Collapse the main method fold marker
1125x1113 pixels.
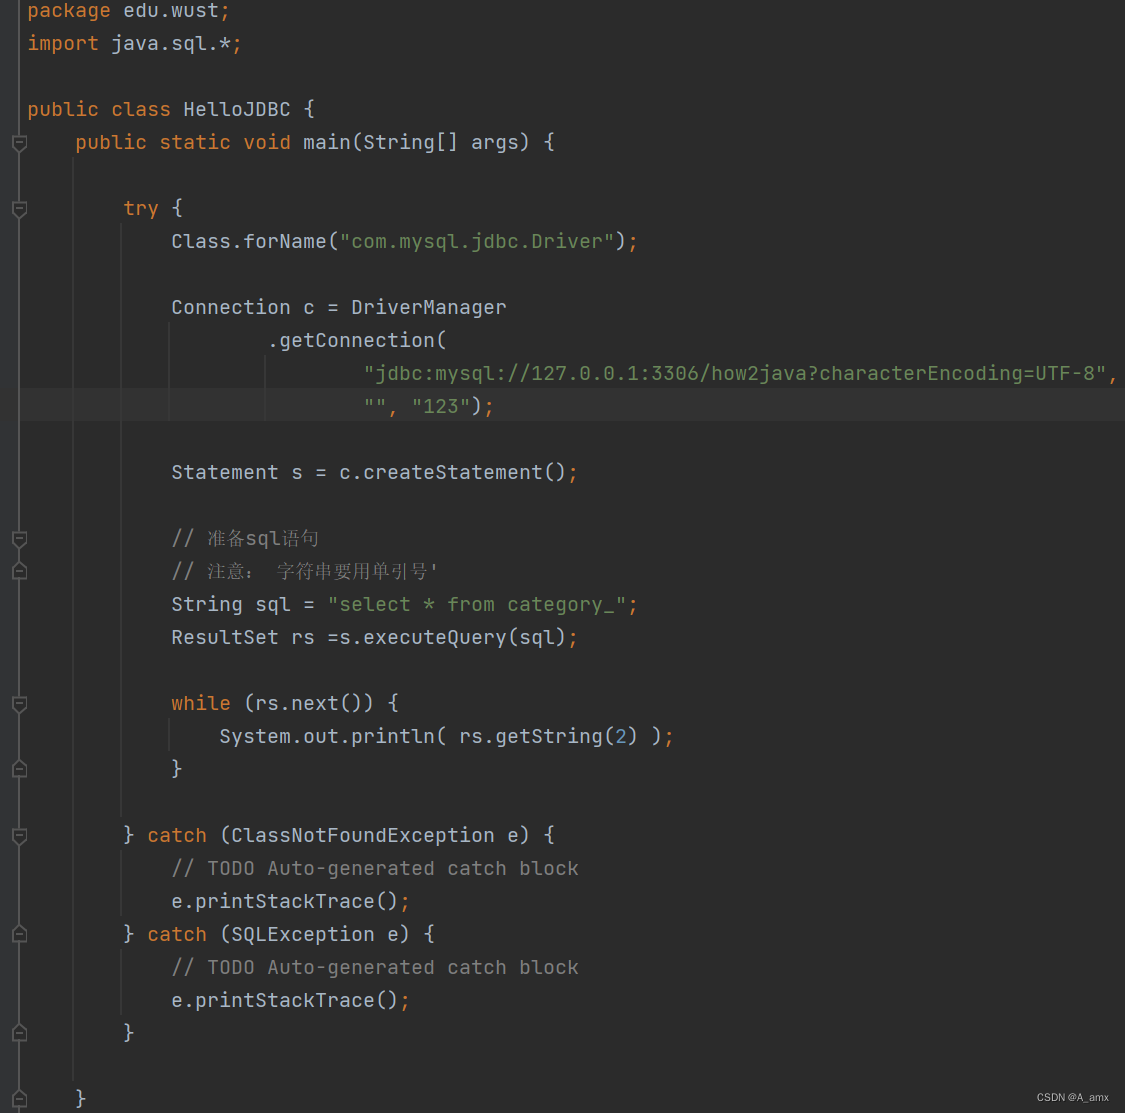click(x=19, y=143)
